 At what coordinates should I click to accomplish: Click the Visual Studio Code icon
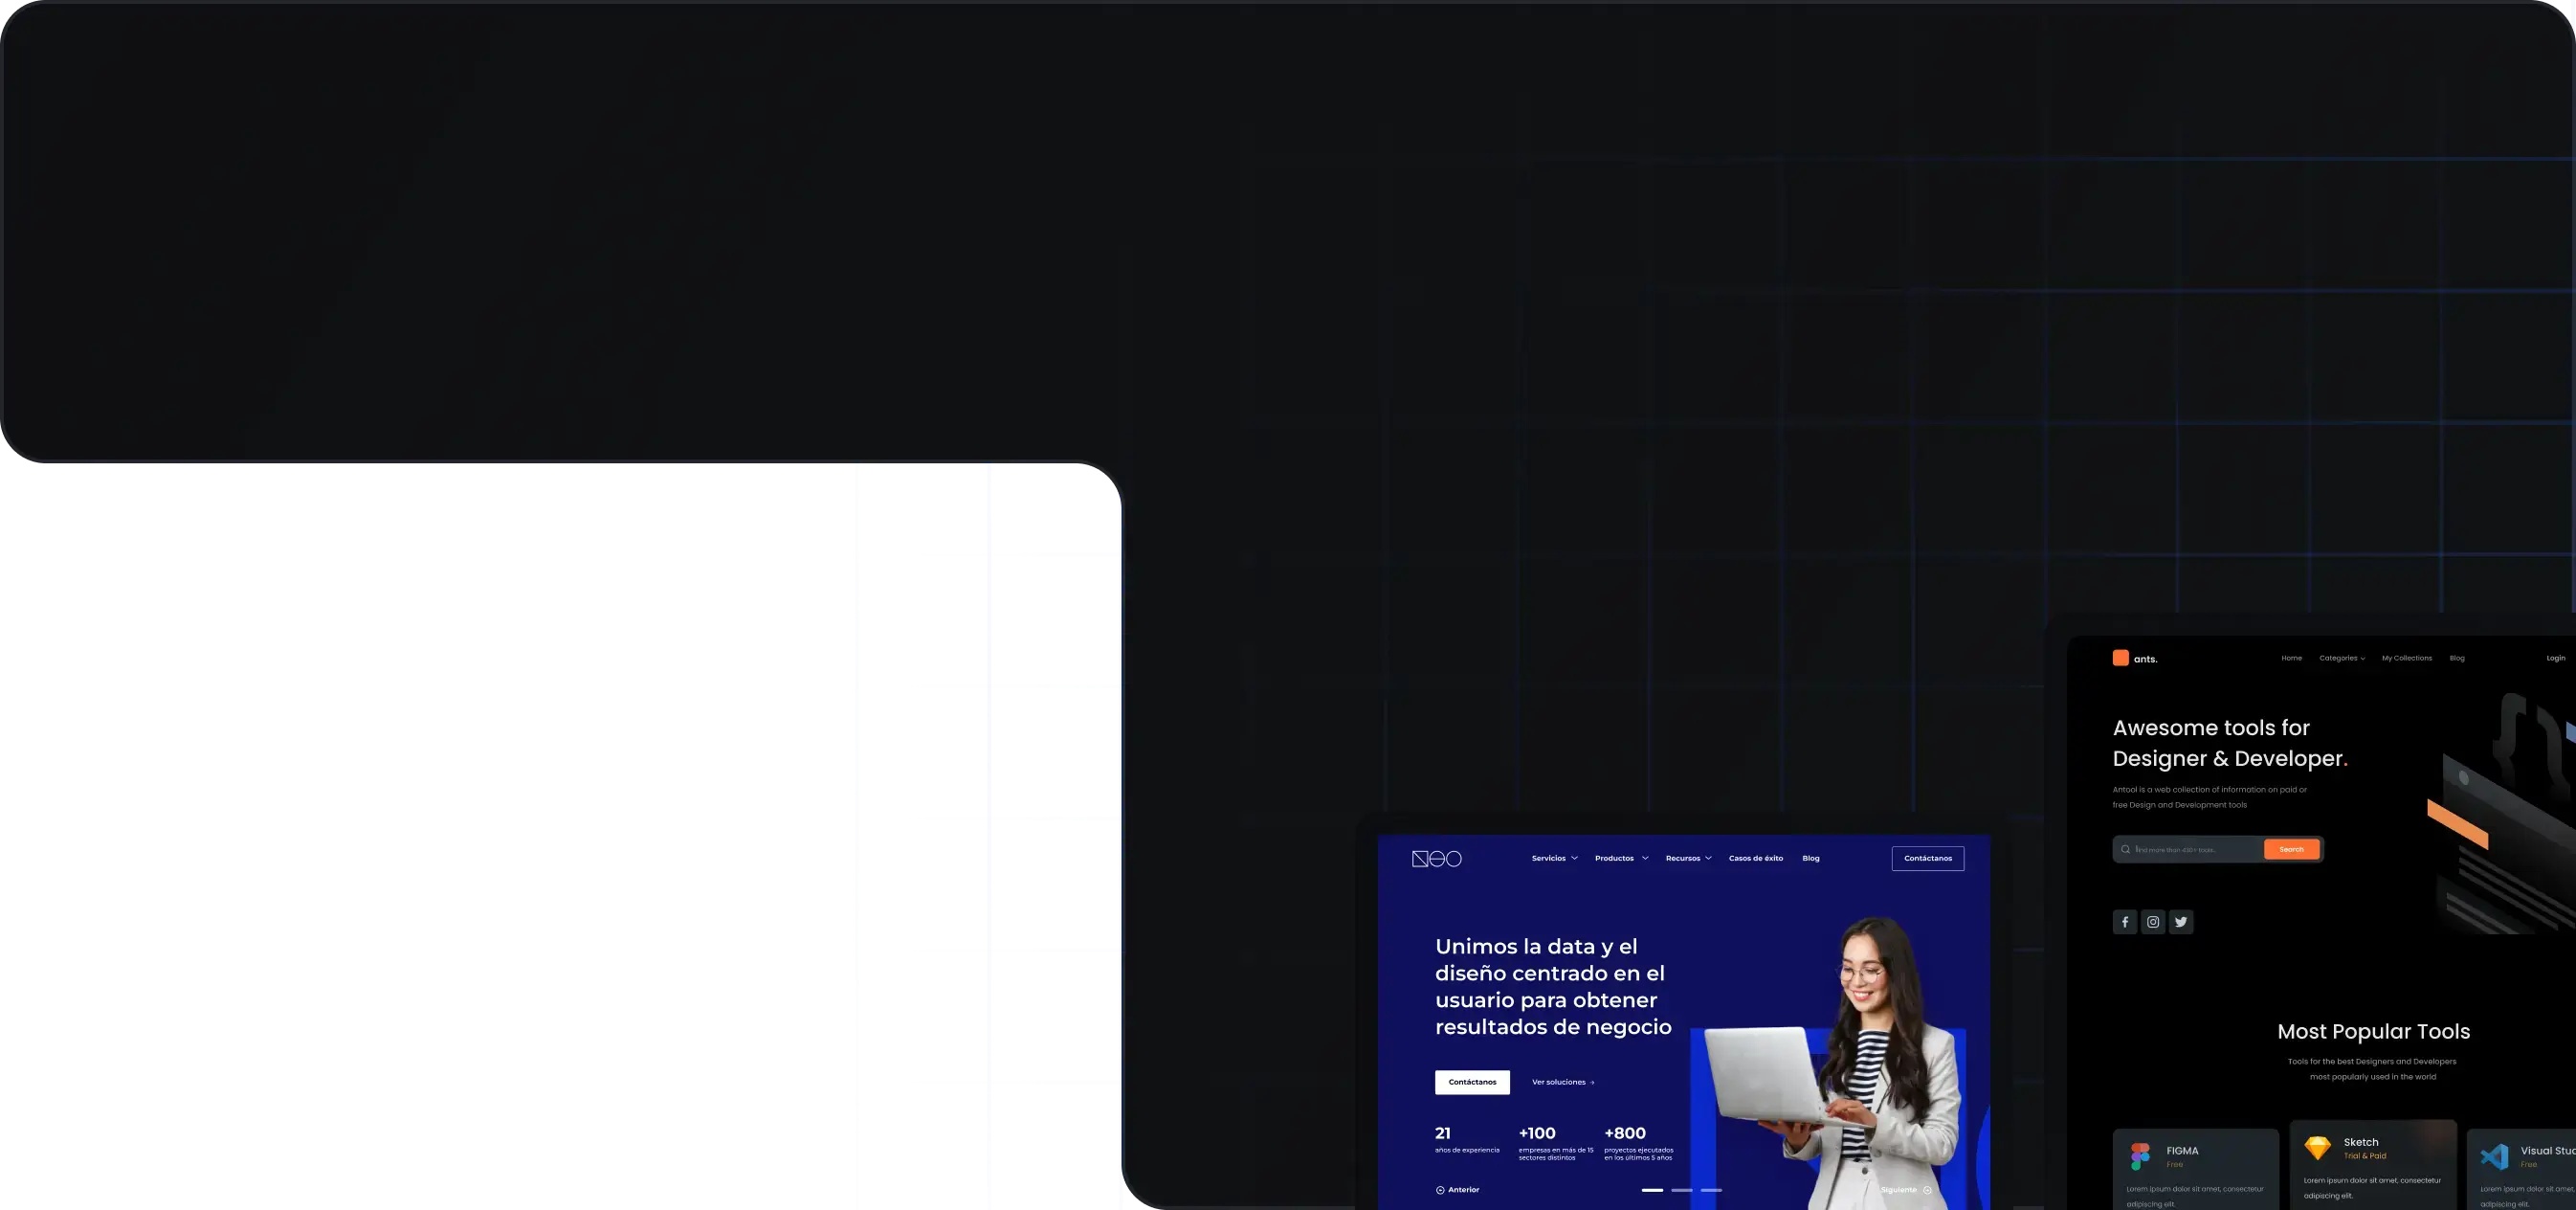(2494, 1156)
